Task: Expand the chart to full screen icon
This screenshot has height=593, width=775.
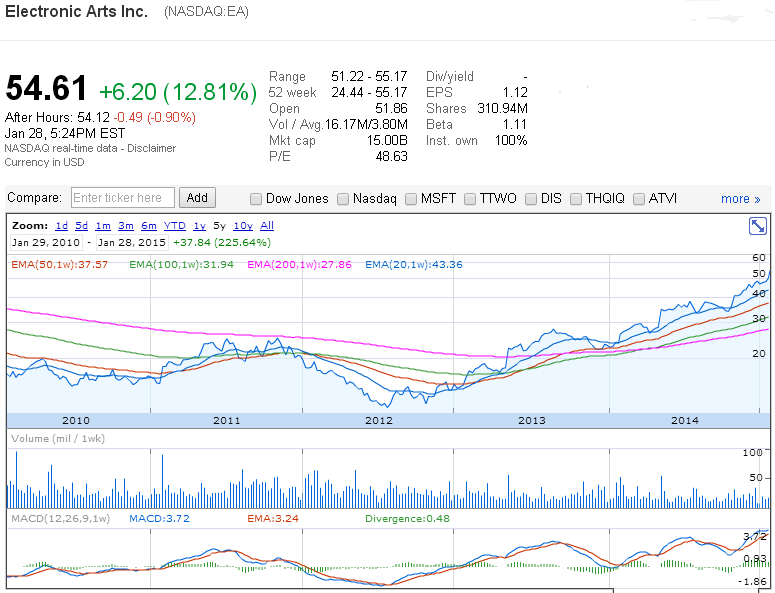Action: tap(758, 226)
